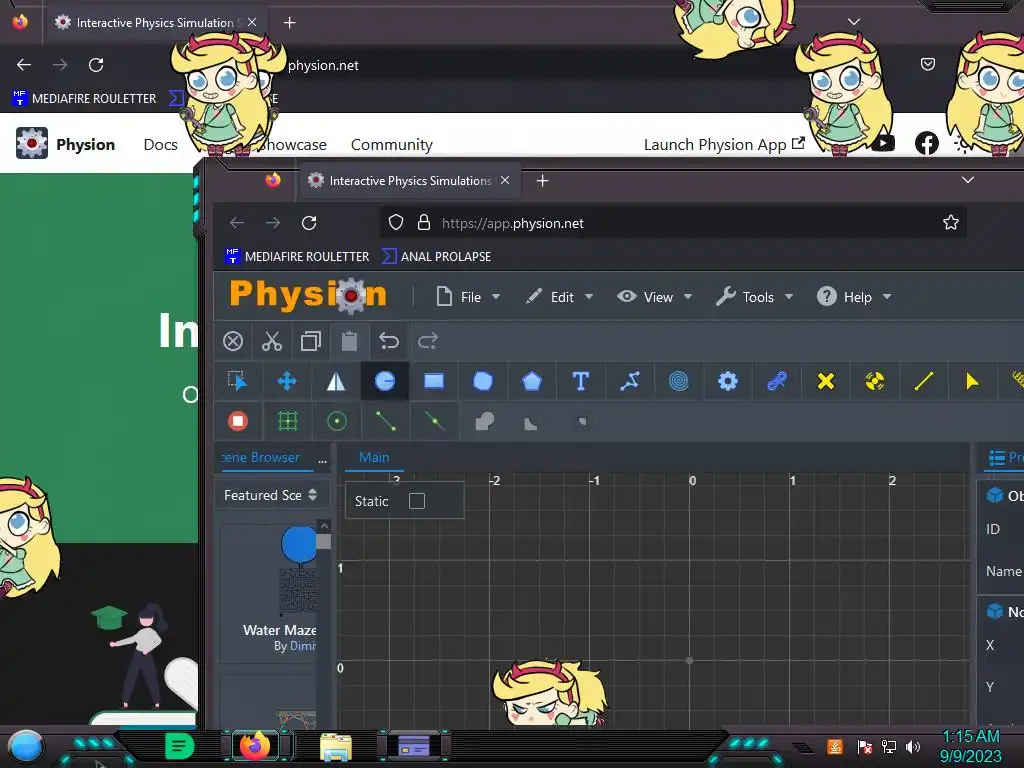Open Docs in the Physion website

160,144
